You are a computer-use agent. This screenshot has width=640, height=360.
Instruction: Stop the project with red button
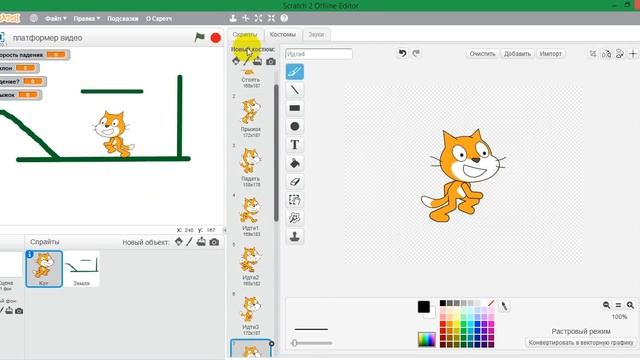pos(216,38)
